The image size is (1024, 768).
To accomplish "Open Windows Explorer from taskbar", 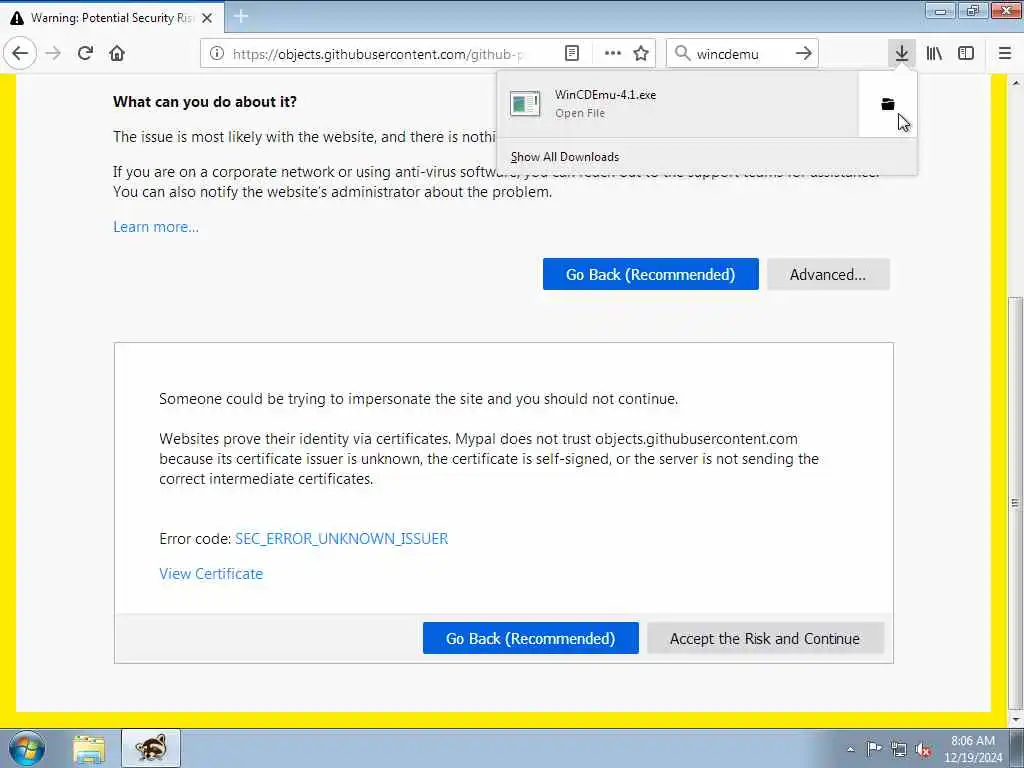I will [x=89, y=748].
